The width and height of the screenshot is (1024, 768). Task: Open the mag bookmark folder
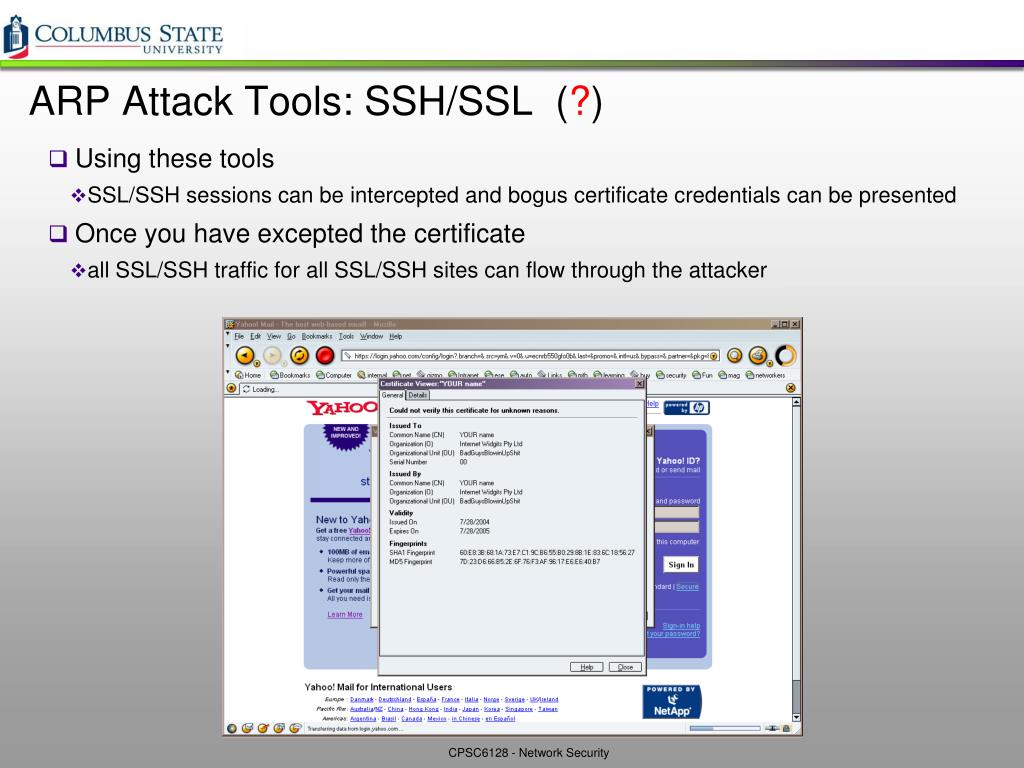click(x=729, y=375)
